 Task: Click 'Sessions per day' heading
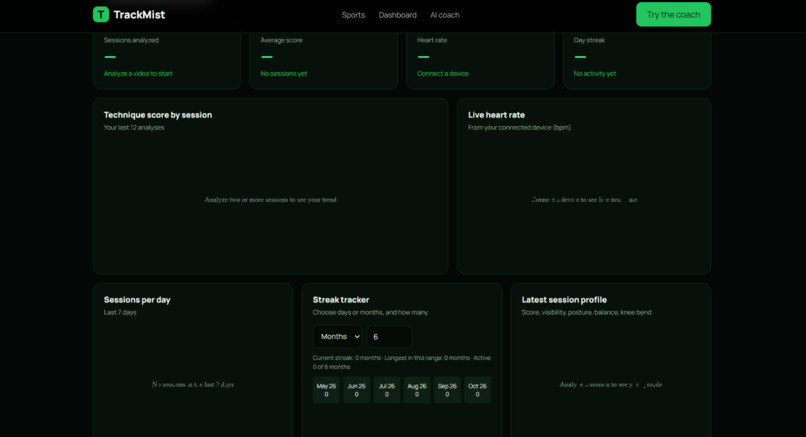137,300
